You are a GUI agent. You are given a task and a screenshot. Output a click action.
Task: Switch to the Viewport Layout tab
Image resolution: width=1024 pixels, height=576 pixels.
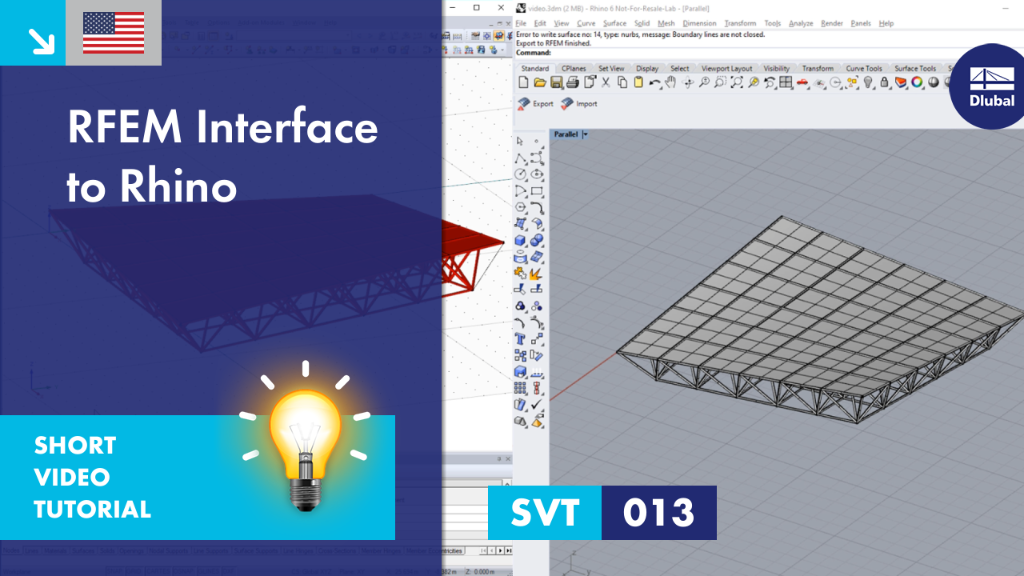pyautogui.click(x=726, y=69)
